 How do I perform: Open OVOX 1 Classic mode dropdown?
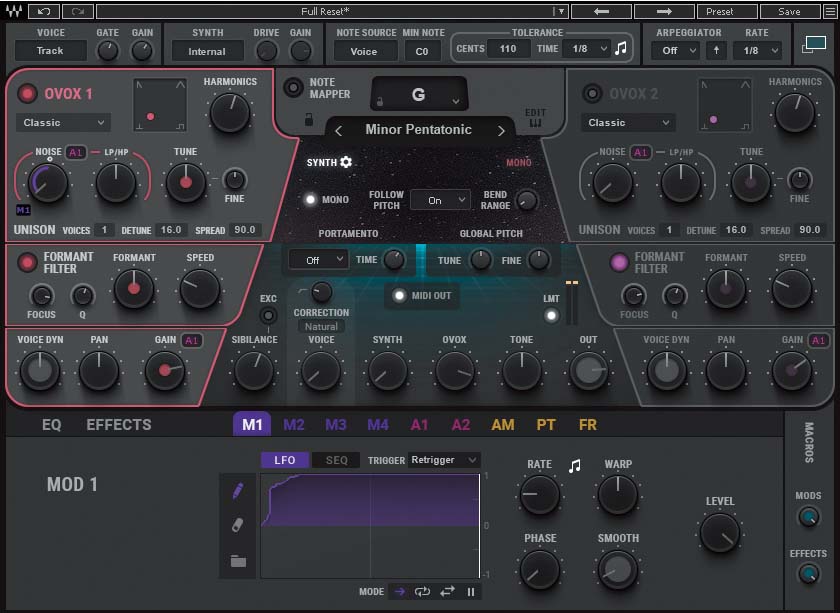pos(63,123)
